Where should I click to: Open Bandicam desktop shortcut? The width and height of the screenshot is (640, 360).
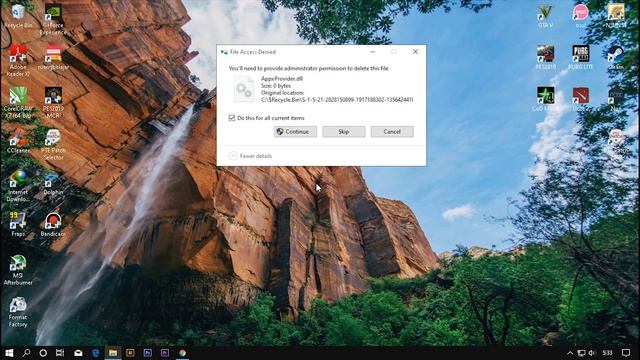point(53,224)
